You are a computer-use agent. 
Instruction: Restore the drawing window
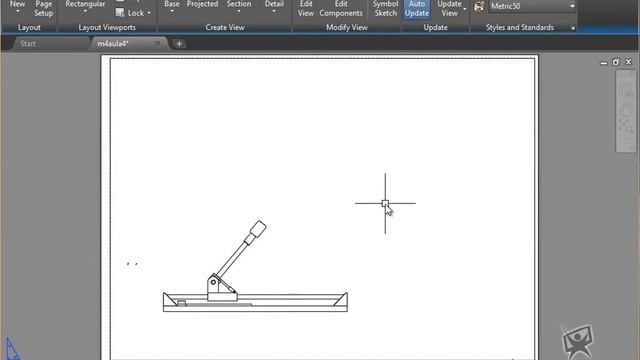(x=616, y=62)
